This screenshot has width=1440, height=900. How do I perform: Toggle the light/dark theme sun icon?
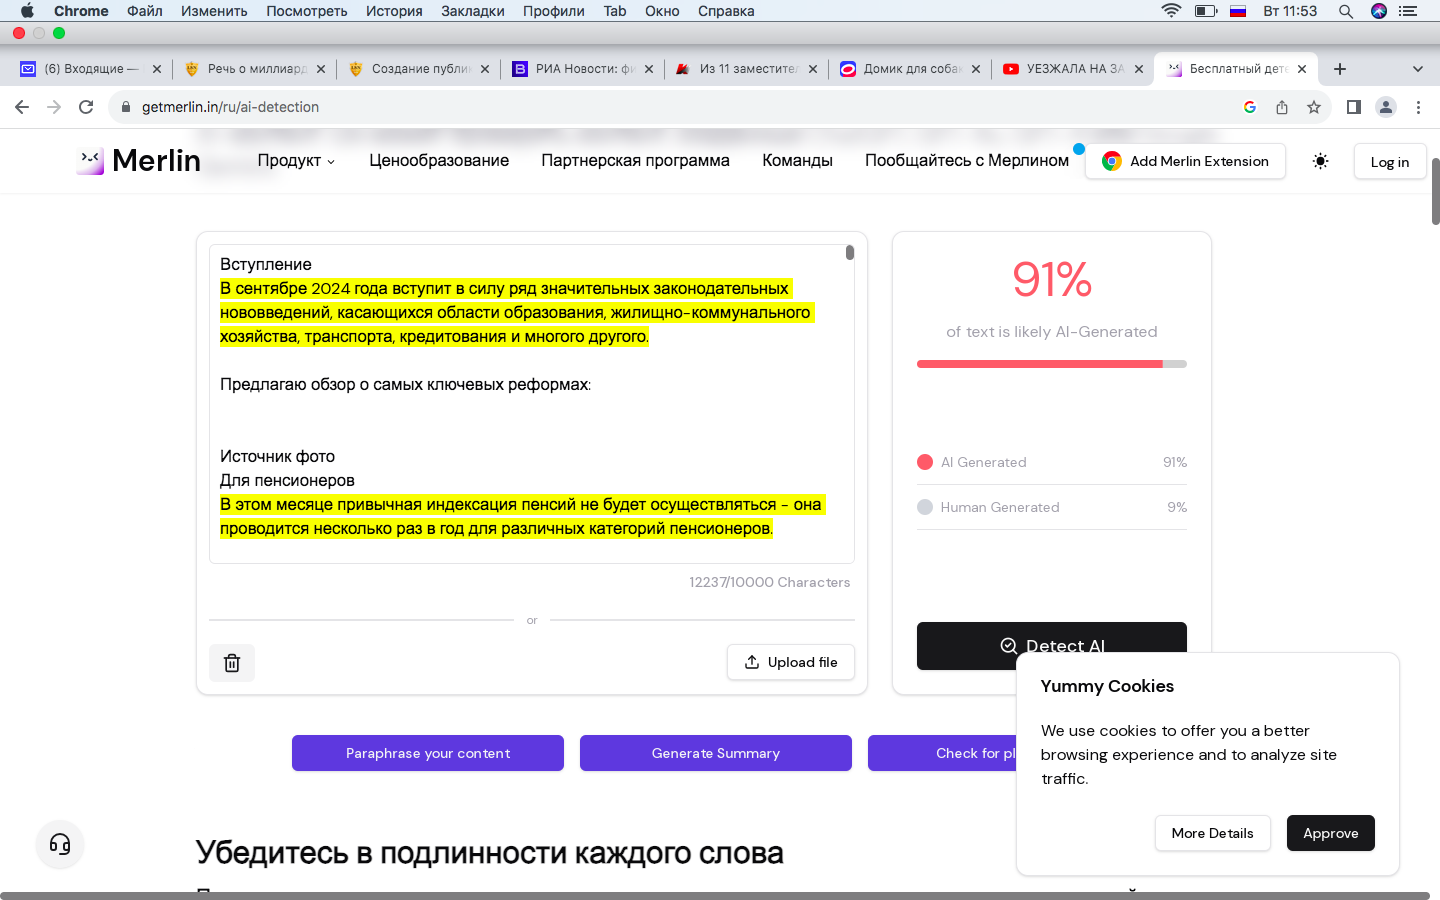tap(1320, 161)
